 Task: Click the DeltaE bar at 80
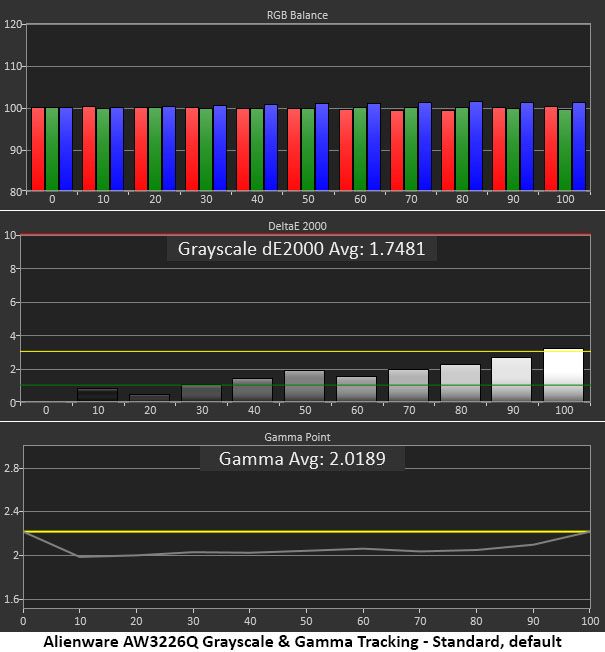click(x=460, y=383)
